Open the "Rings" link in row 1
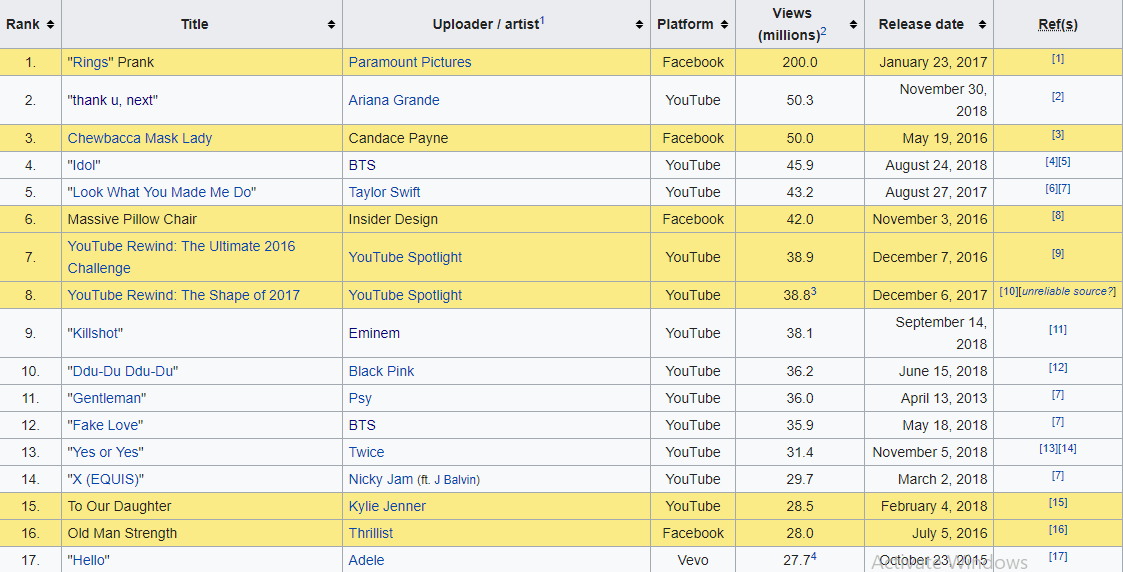Image resolution: width=1123 pixels, height=572 pixels. point(91,62)
